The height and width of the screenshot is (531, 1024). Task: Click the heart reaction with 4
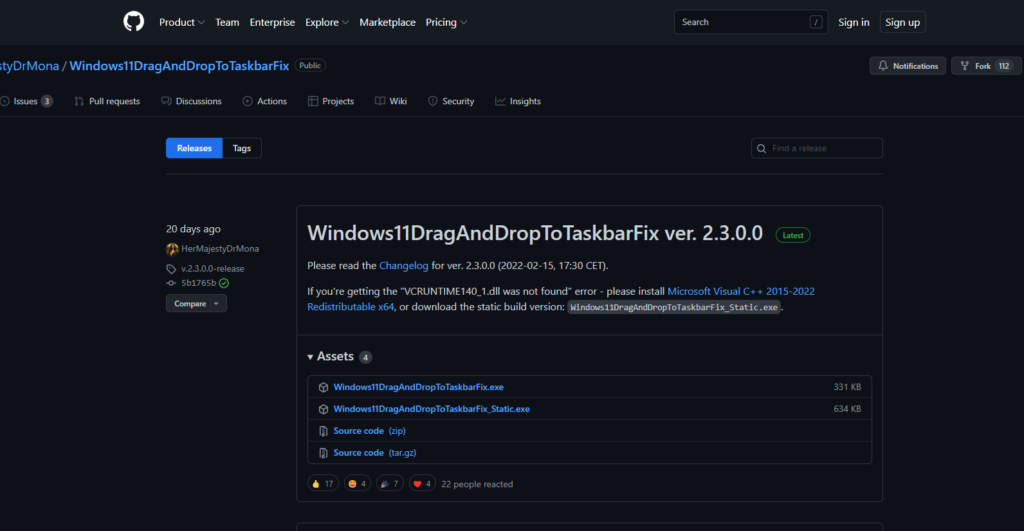422,484
